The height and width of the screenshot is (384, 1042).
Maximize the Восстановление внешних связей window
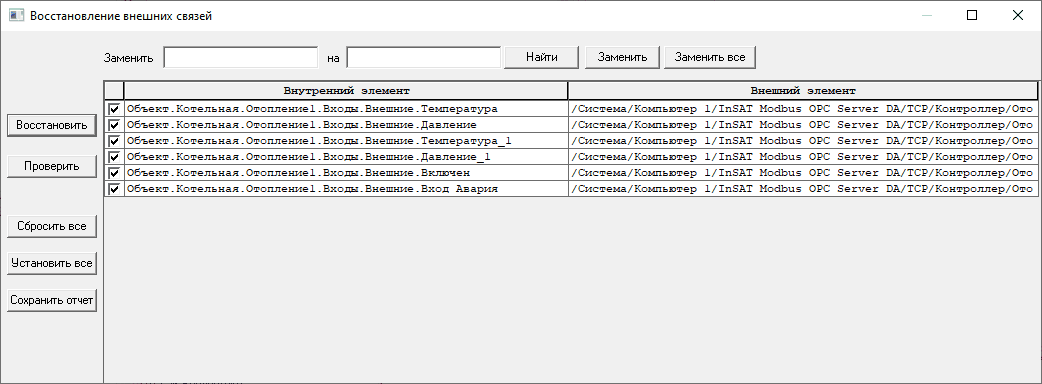[972, 15]
